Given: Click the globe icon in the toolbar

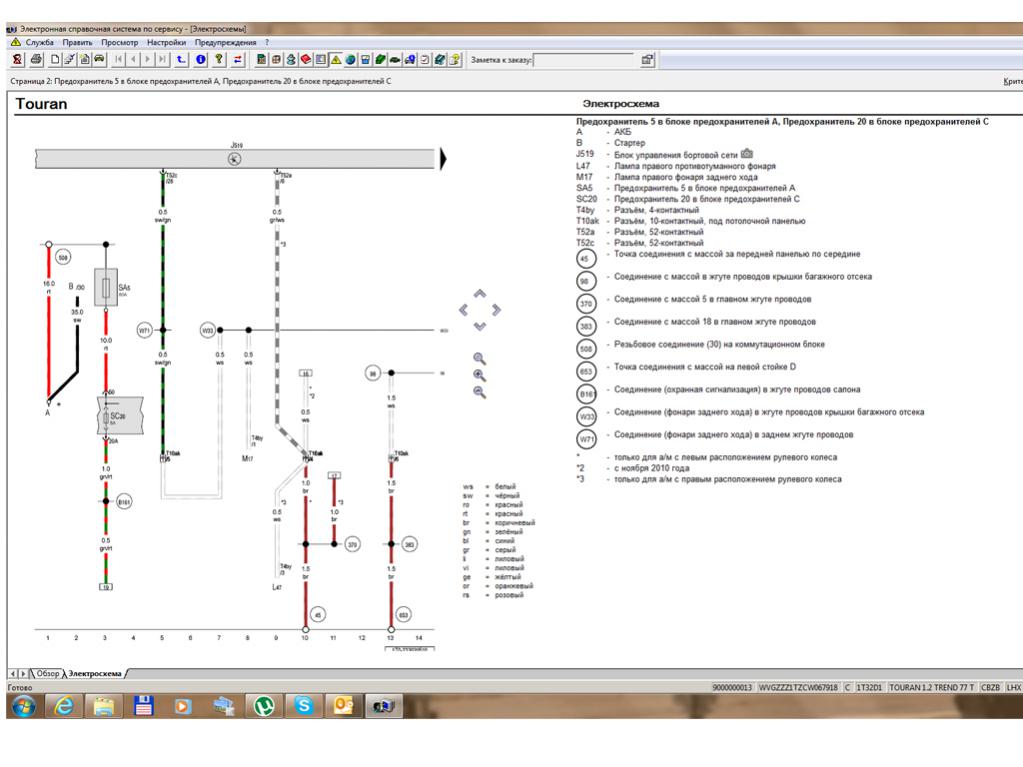Looking at the screenshot, I should (x=350, y=59).
